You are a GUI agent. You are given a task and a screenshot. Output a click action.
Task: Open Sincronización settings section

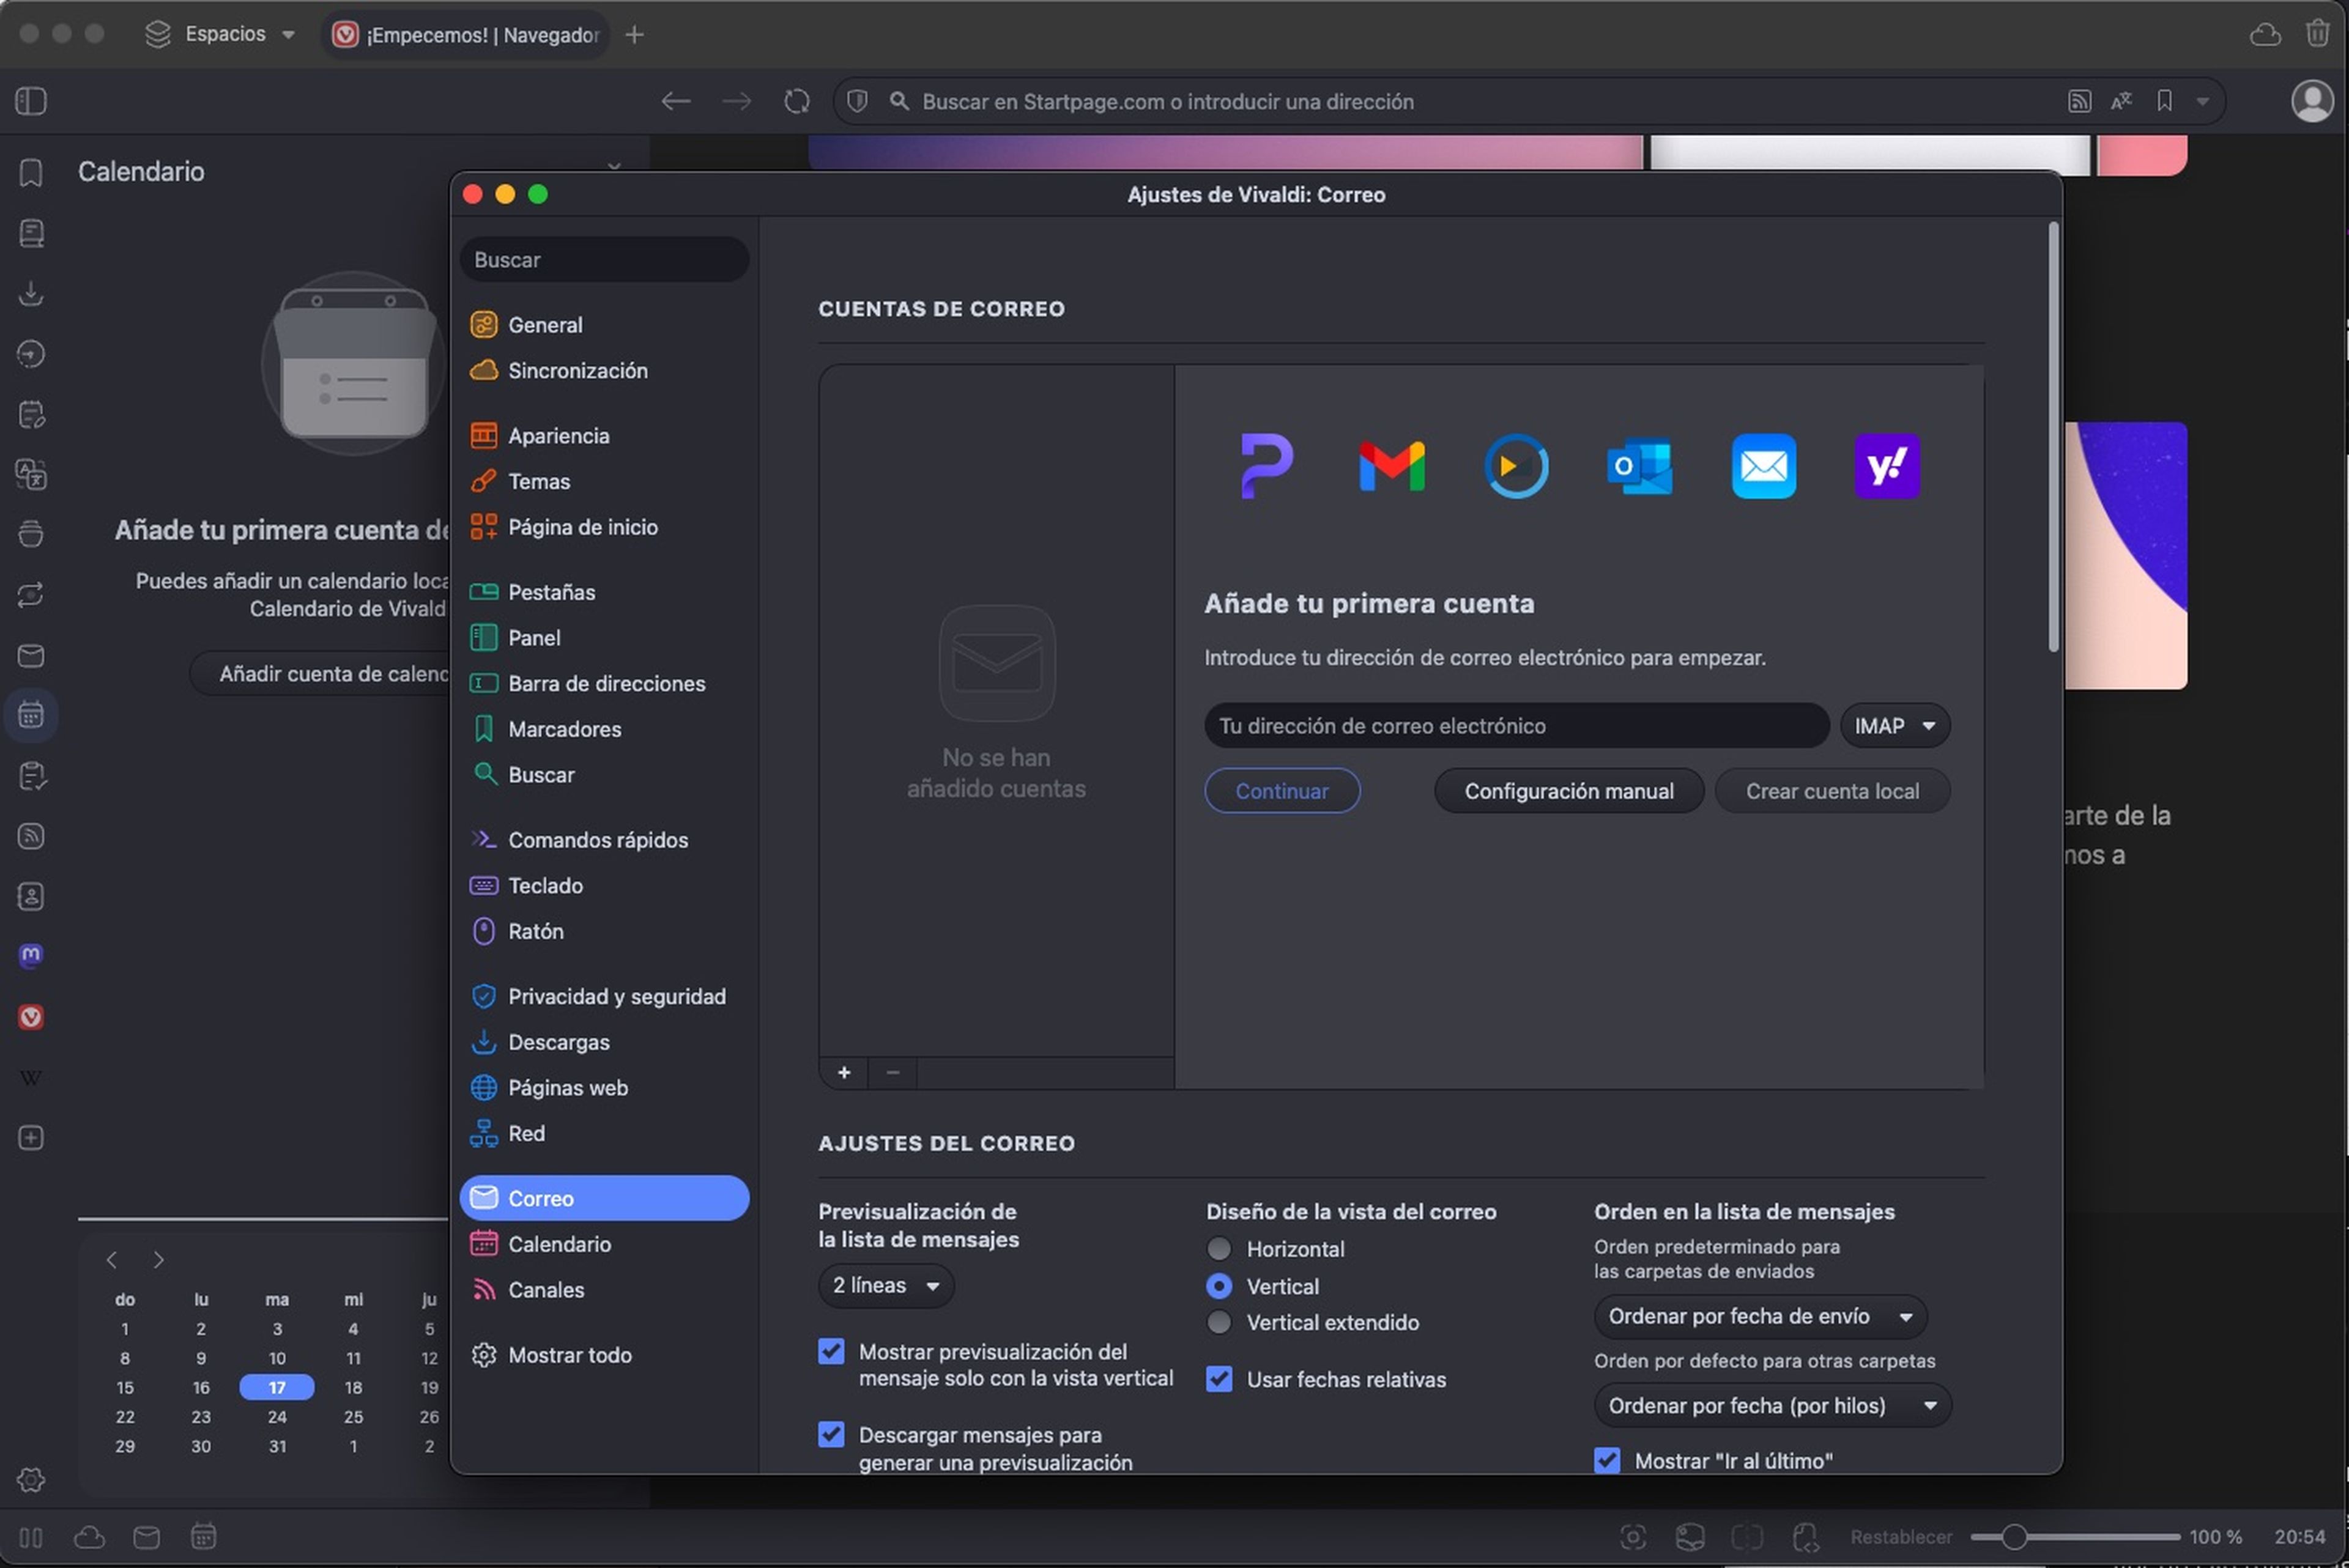[x=604, y=370]
